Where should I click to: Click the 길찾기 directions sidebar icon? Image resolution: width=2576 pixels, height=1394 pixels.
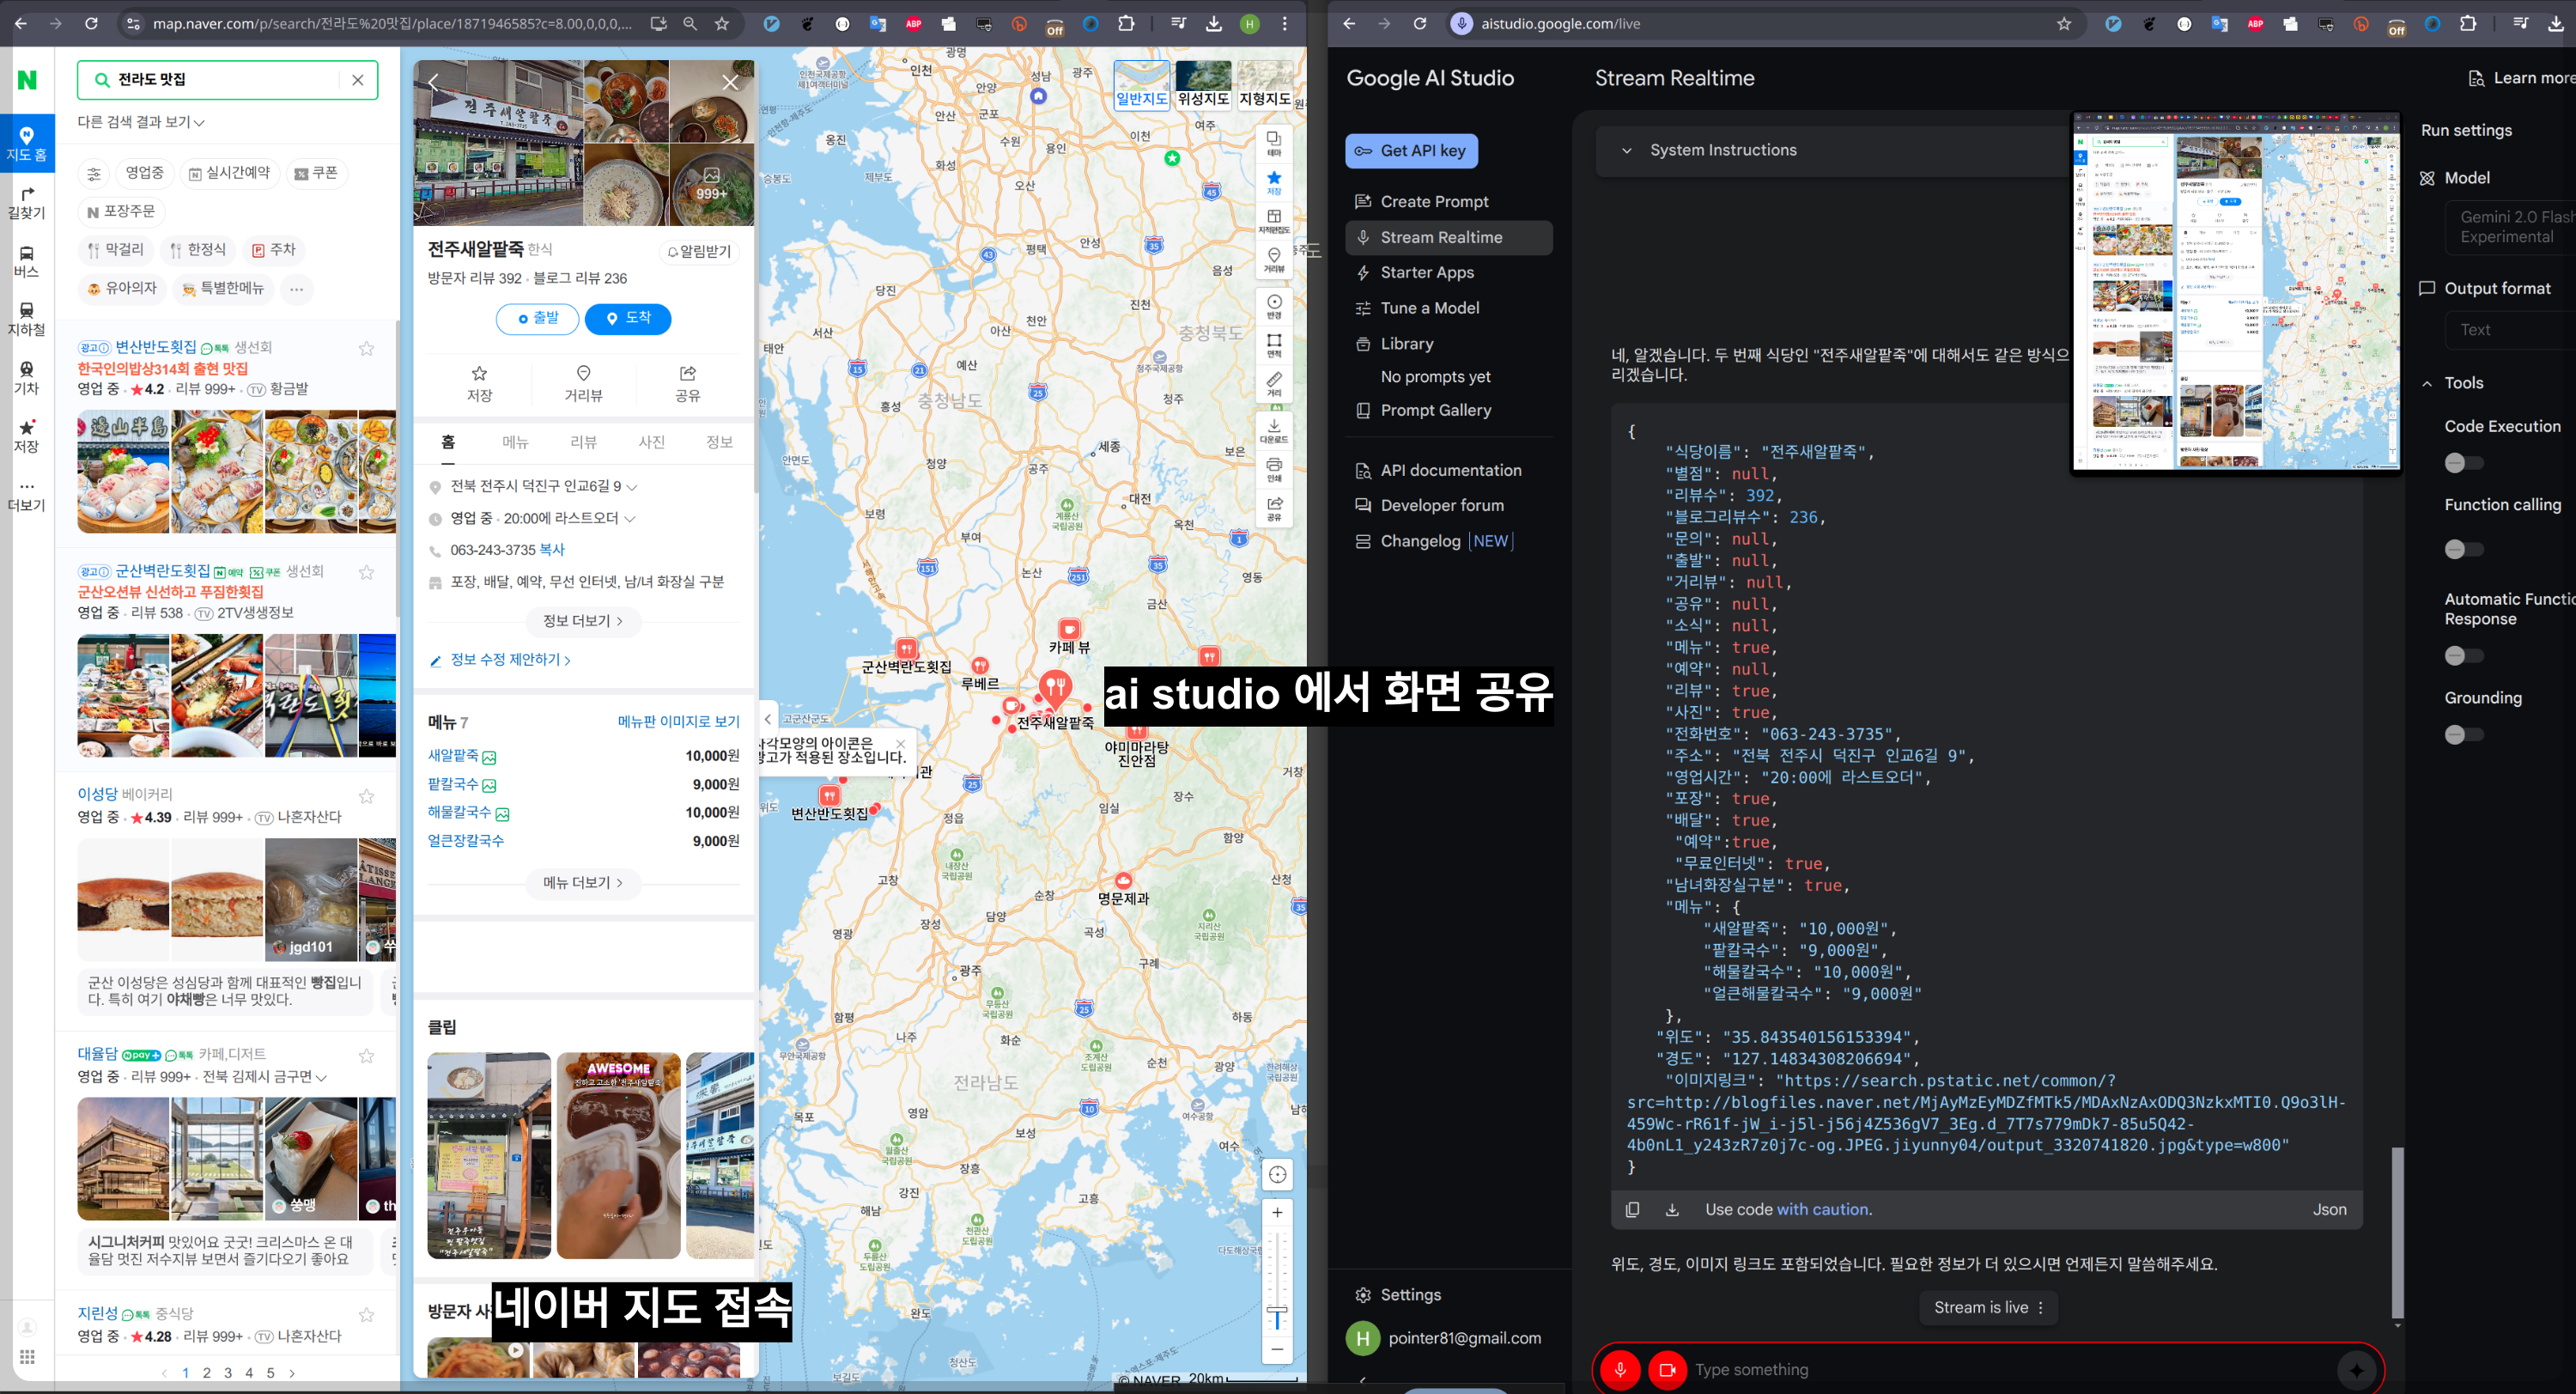coord(27,202)
